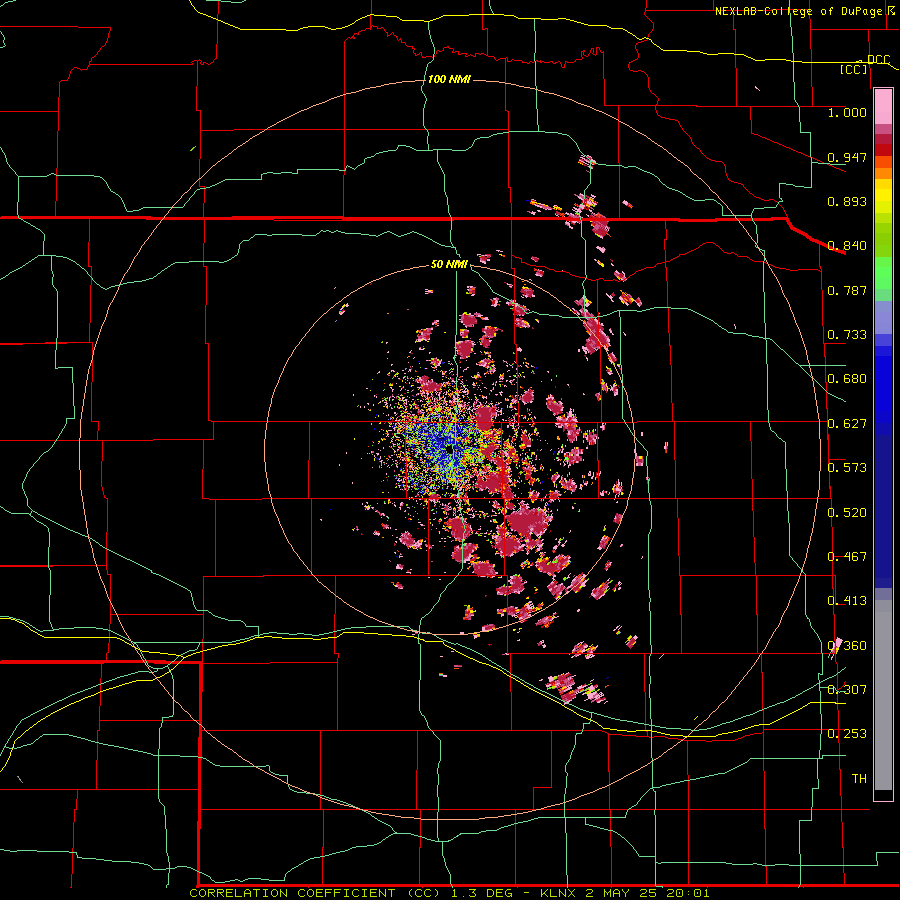Click the radar site center of blue clutter
The image size is (900, 900).
[449, 448]
